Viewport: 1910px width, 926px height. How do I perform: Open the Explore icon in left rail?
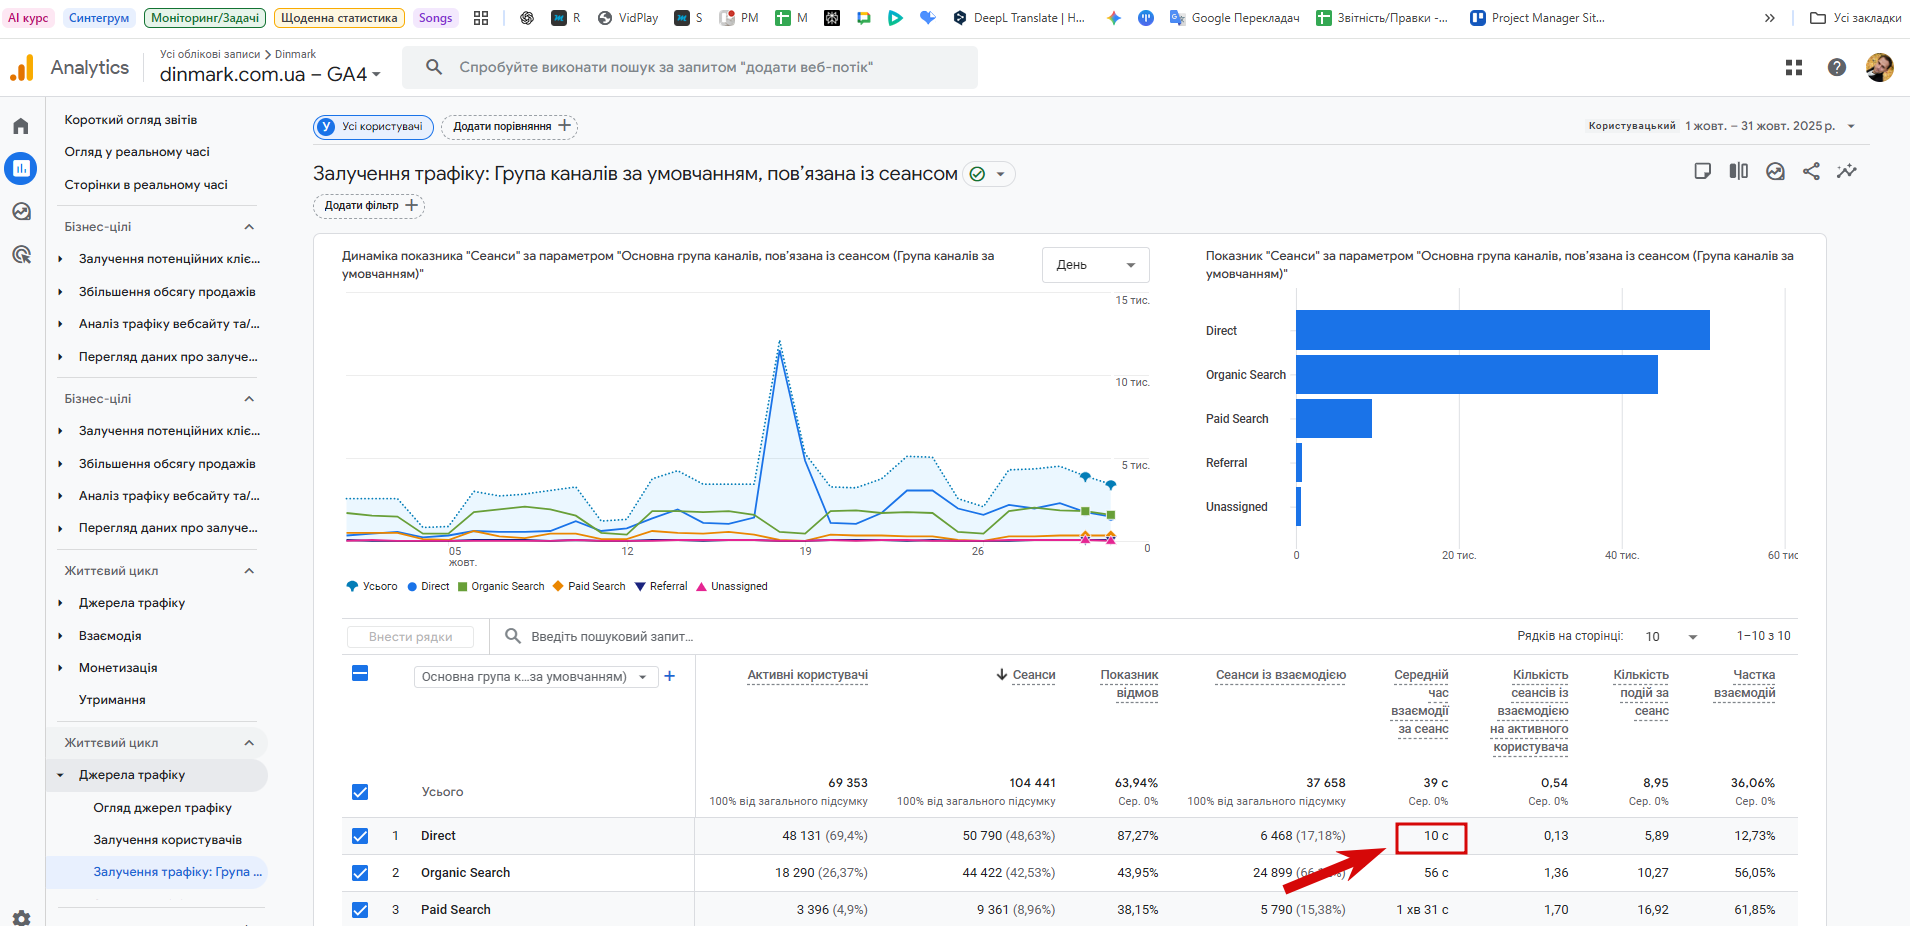(x=21, y=212)
